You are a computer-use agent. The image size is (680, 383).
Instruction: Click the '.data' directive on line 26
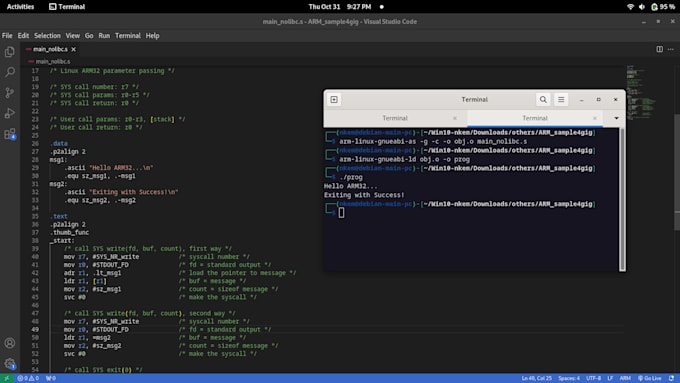(59, 144)
